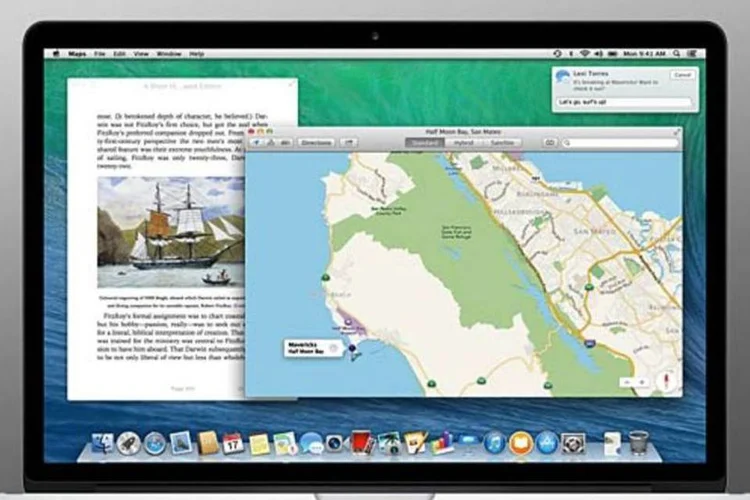The height and width of the screenshot is (500, 750).
Task: Switch to Satellite map view
Action: click(x=502, y=143)
